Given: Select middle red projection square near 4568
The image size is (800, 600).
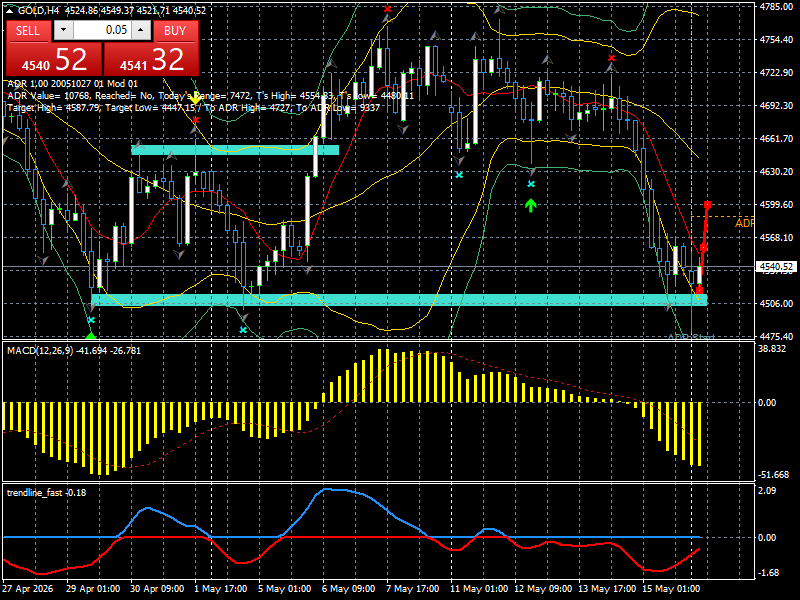Looking at the screenshot, I should pyautogui.click(x=704, y=247).
